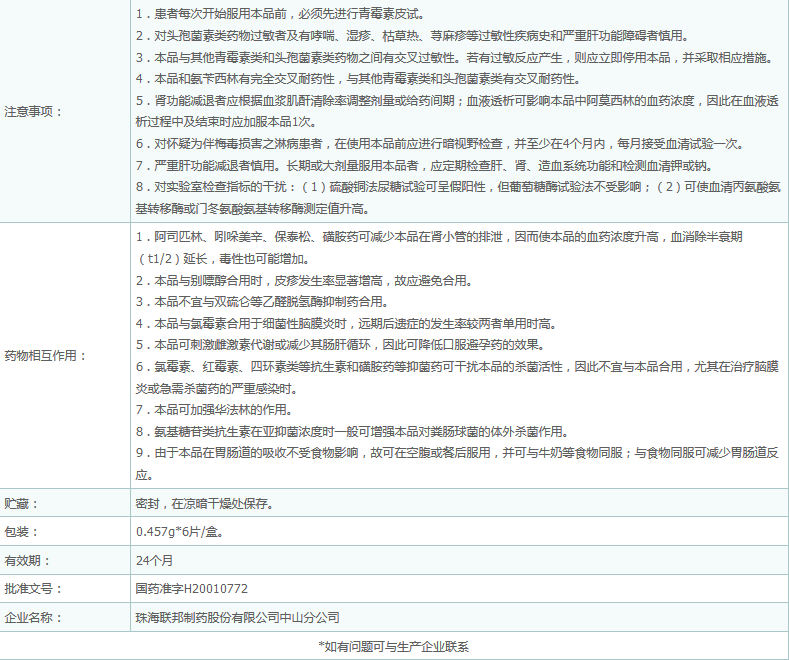Viewport: 789px width, 660px height.
Task: Click precaution 5 about 肾功能减退者
Action: pyautogui.click(x=457, y=111)
